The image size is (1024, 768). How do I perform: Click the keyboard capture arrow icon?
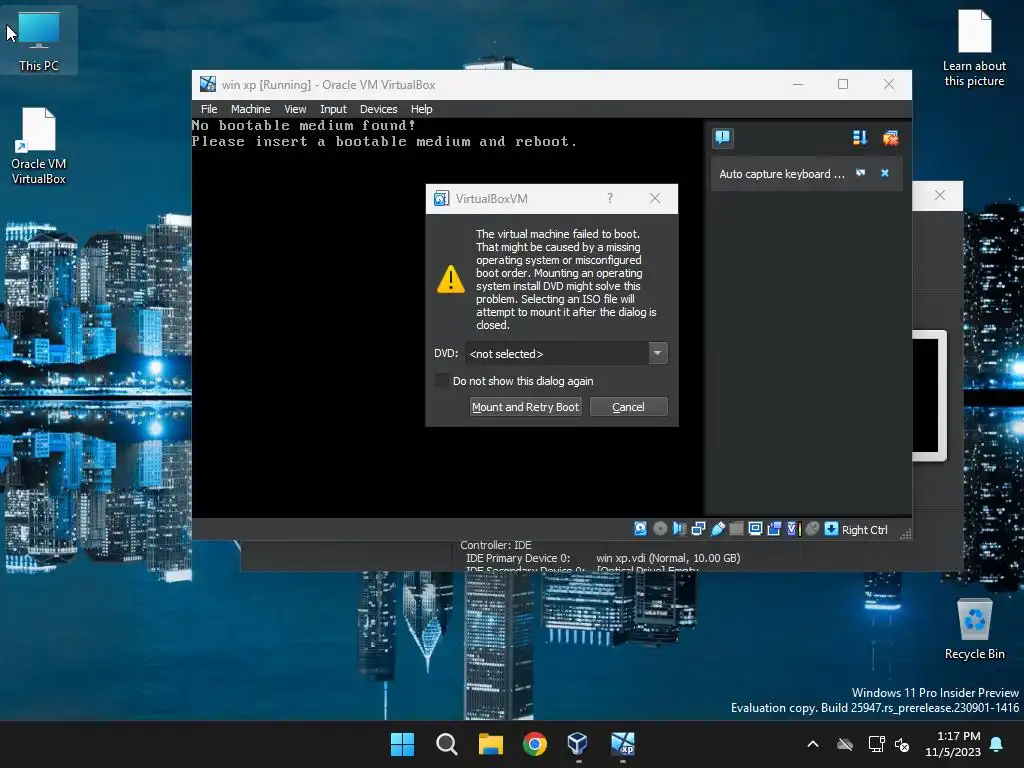coord(831,529)
